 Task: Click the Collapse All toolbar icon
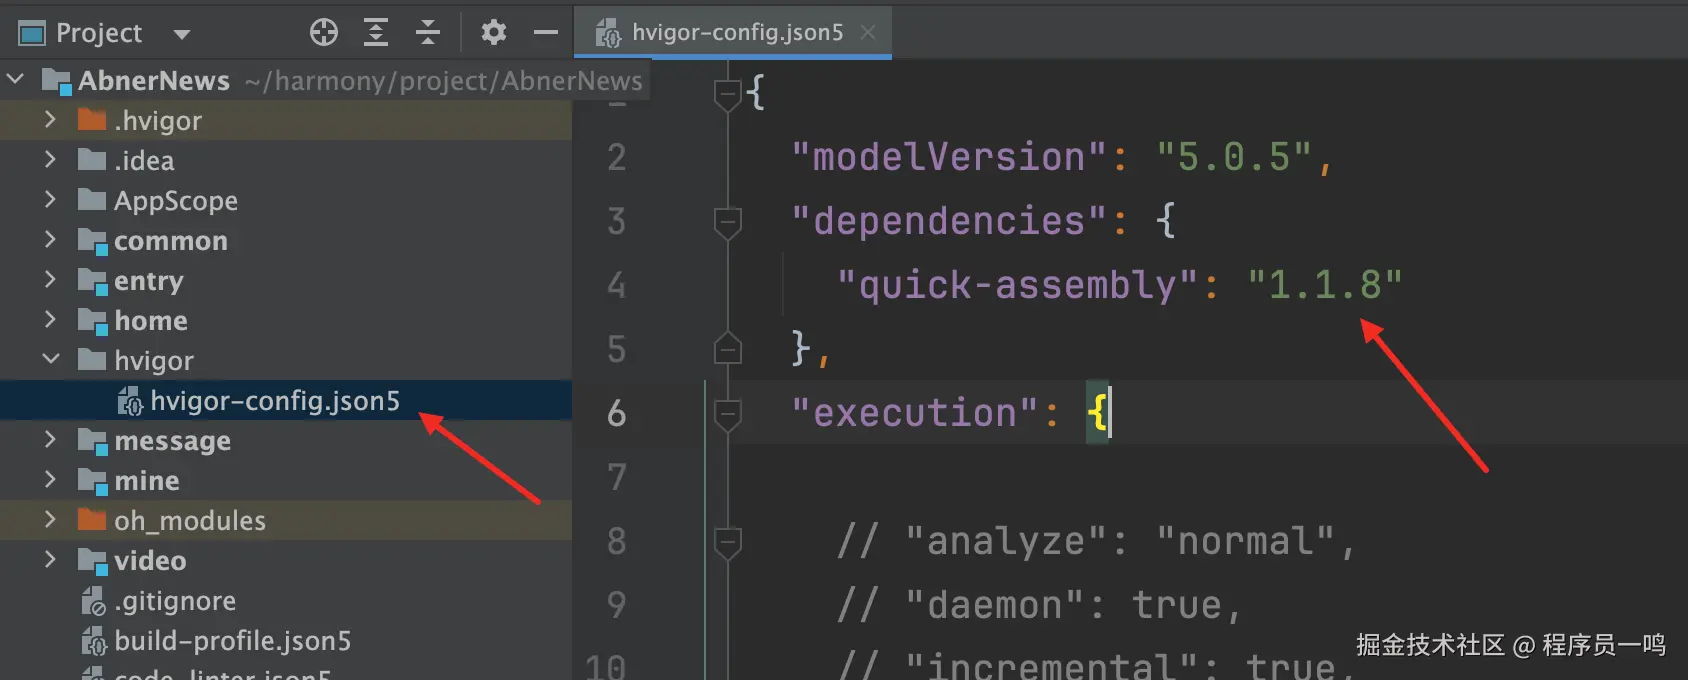tap(428, 33)
